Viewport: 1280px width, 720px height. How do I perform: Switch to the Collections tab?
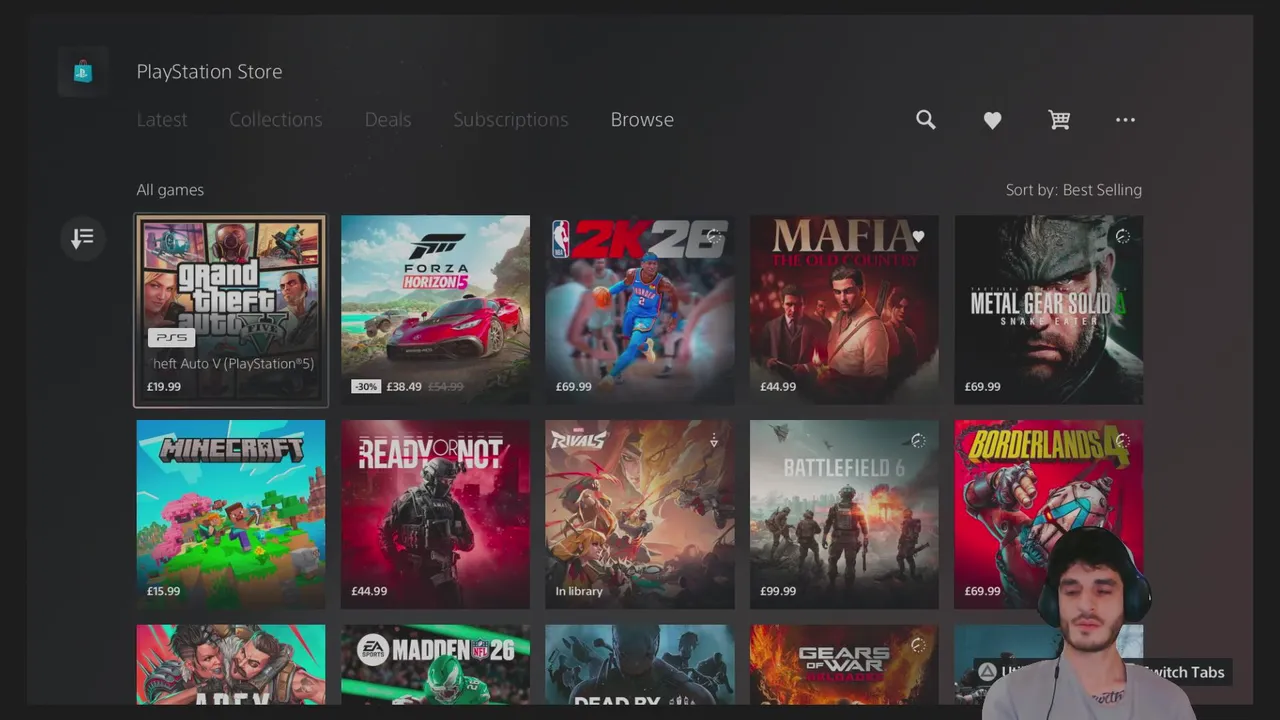pyautogui.click(x=276, y=119)
